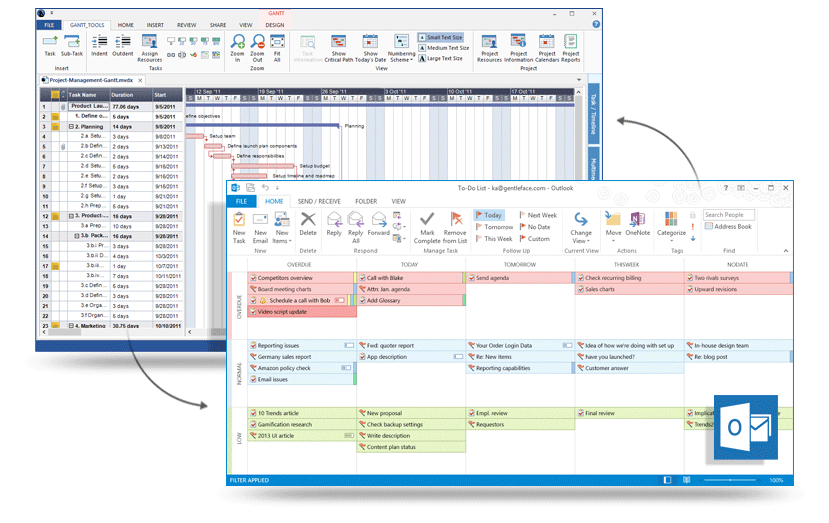Flag task for Tomorrow in Follow Up
829x523 pixels.
tap(494, 227)
